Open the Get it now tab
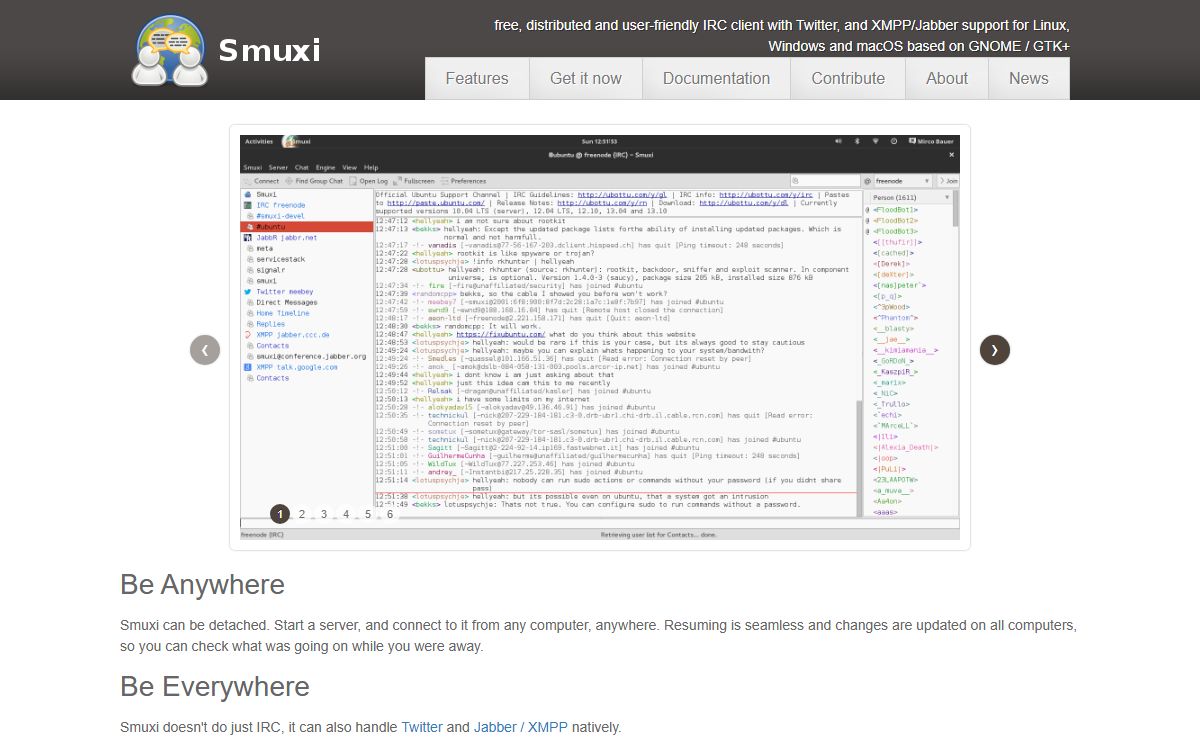This screenshot has width=1200, height=740. click(586, 78)
